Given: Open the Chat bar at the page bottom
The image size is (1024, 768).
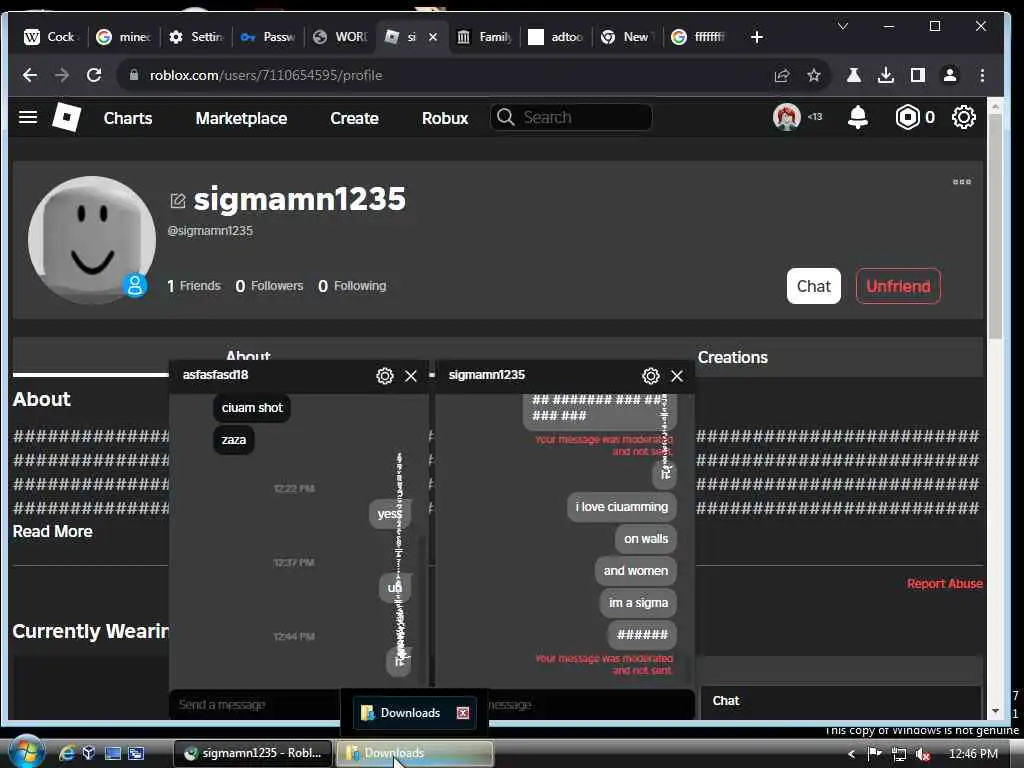Looking at the screenshot, I should point(840,701).
